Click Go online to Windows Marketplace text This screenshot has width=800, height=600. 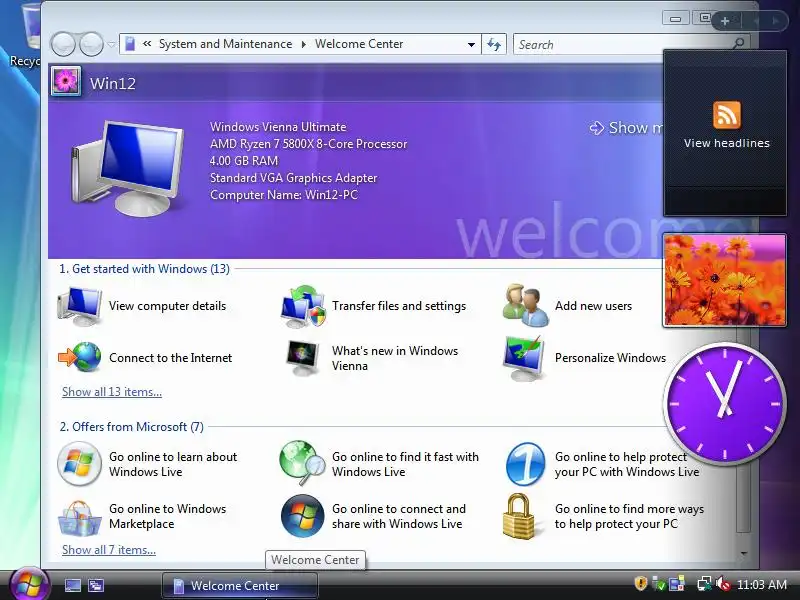point(167,516)
